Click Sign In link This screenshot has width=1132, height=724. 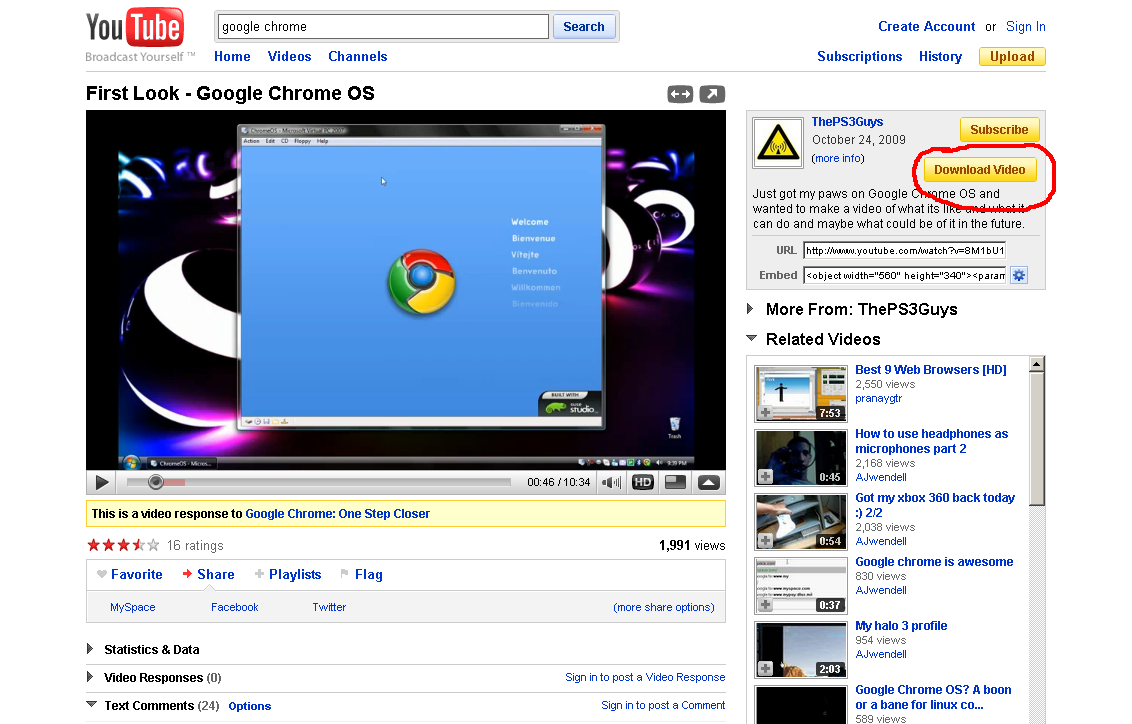coord(1025,27)
